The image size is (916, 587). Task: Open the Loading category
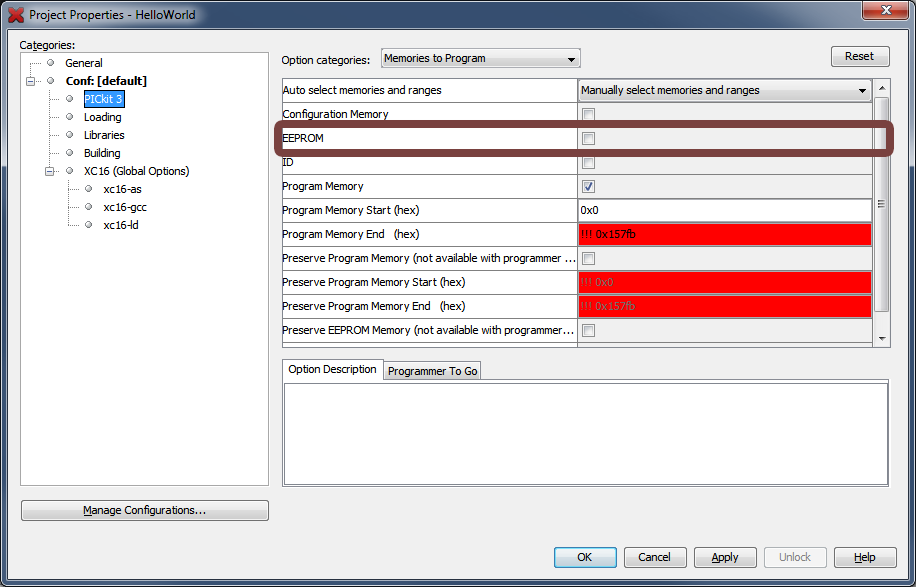[102, 117]
